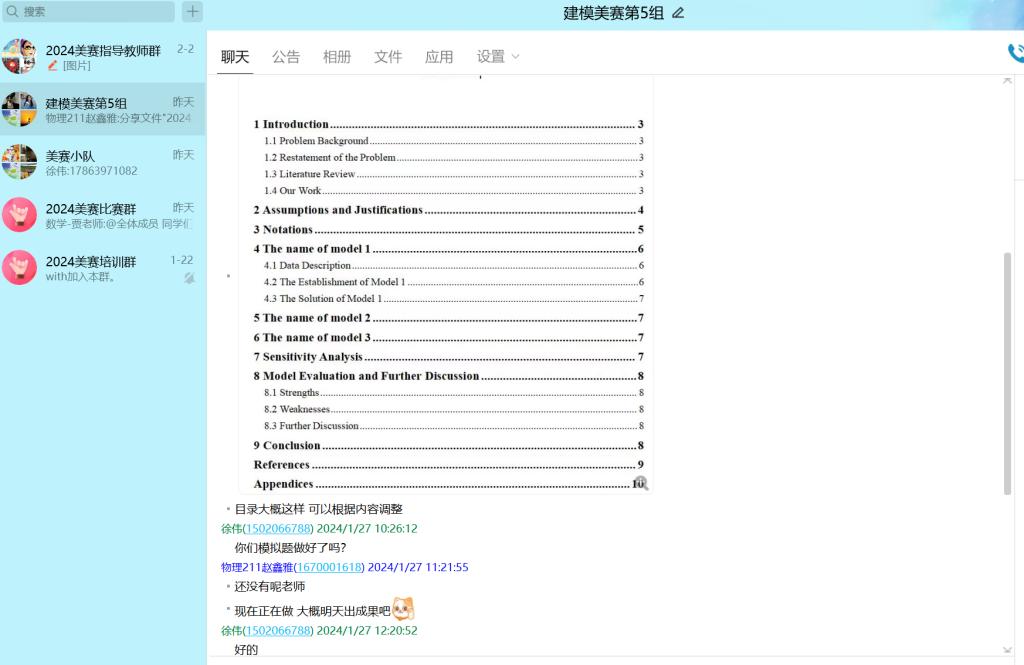
Task: Click the cat emoji sticker in chat
Action: tap(403, 609)
